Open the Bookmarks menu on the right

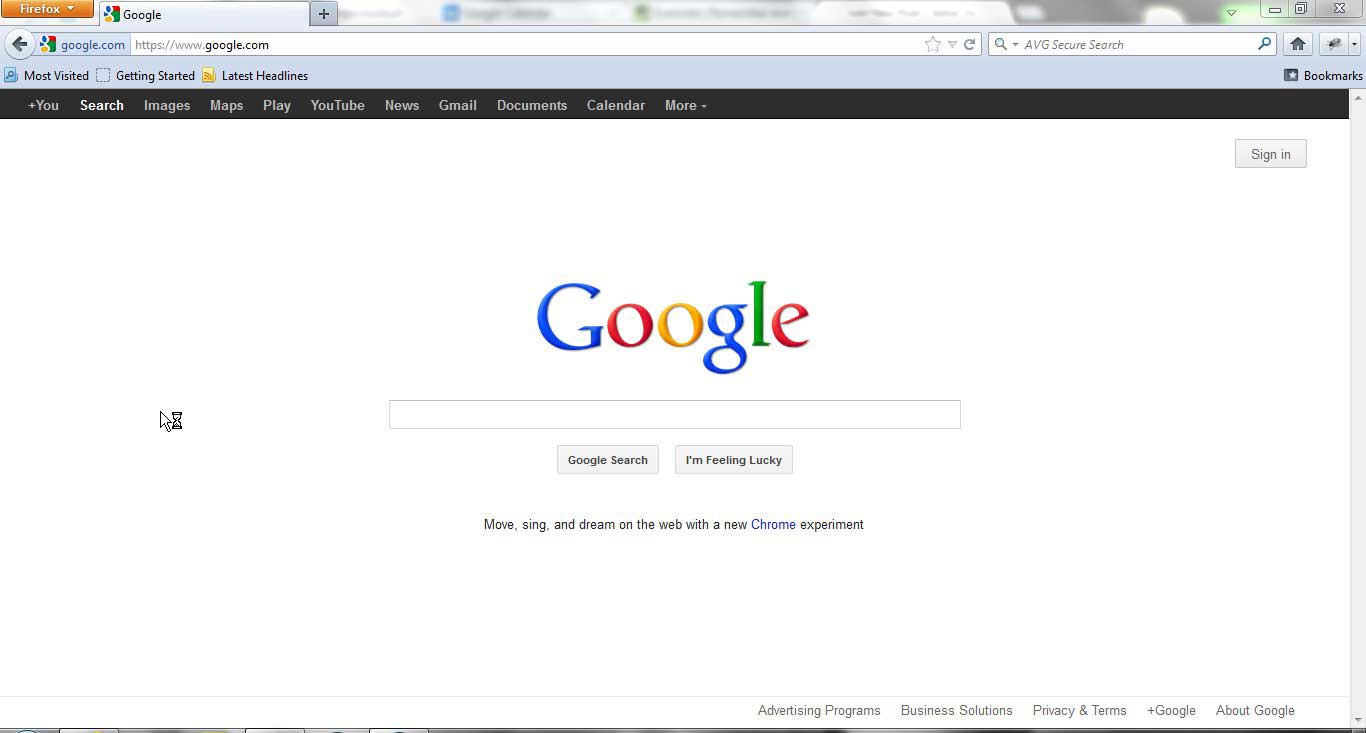pyautogui.click(x=1323, y=75)
